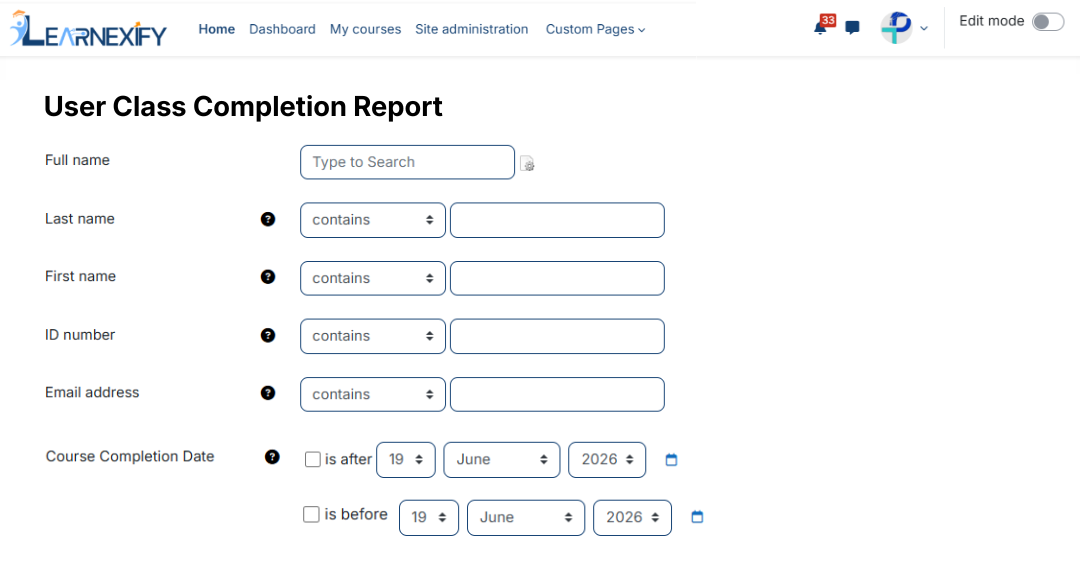Open the First name 'contains' dropdown
The width and height of the screenshot is (1080, 566).
pyautogui.click(x=373, y=278)
